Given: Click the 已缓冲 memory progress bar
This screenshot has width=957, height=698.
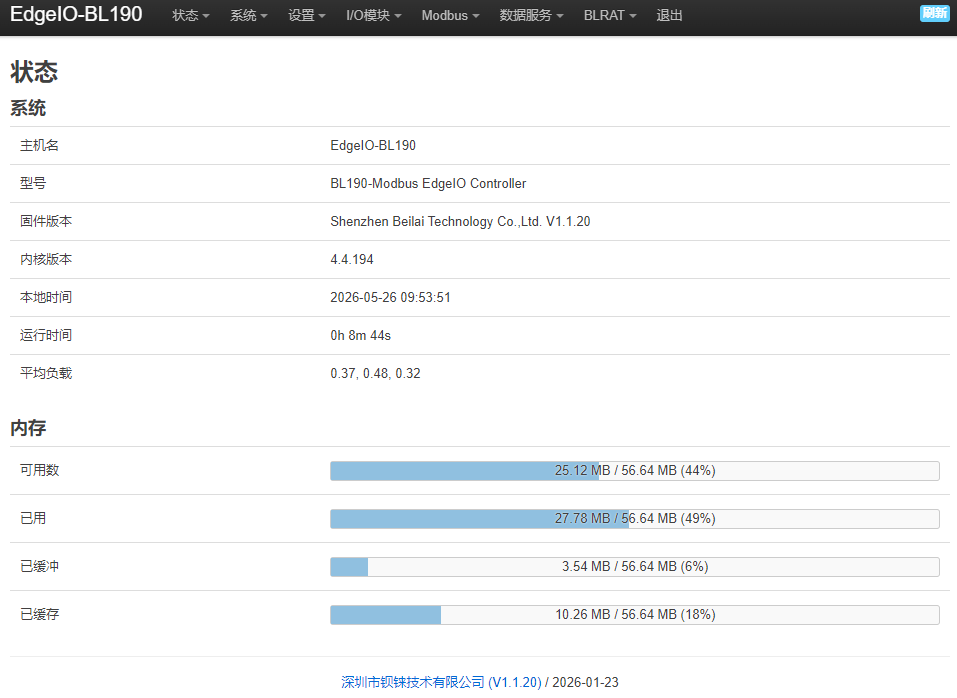Looking at the screenshot, I should [635, 567].
